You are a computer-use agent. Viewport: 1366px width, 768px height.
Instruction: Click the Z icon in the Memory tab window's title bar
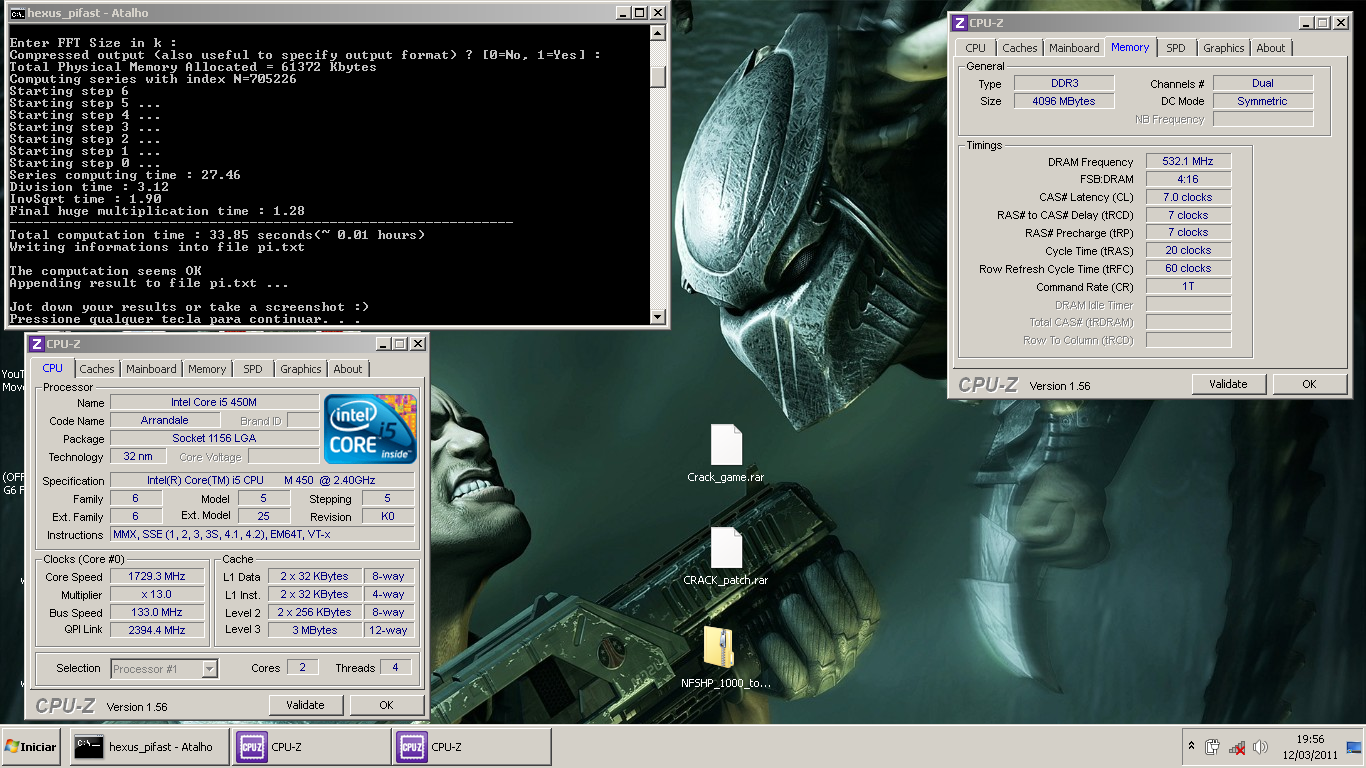click(960, 23)
